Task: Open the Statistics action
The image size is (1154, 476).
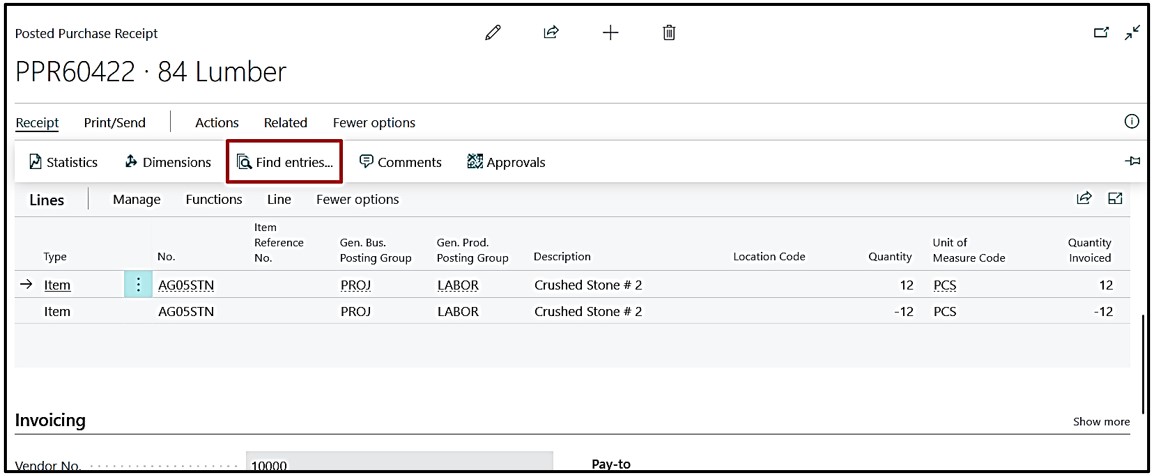Action: click(x=63, y=162)
